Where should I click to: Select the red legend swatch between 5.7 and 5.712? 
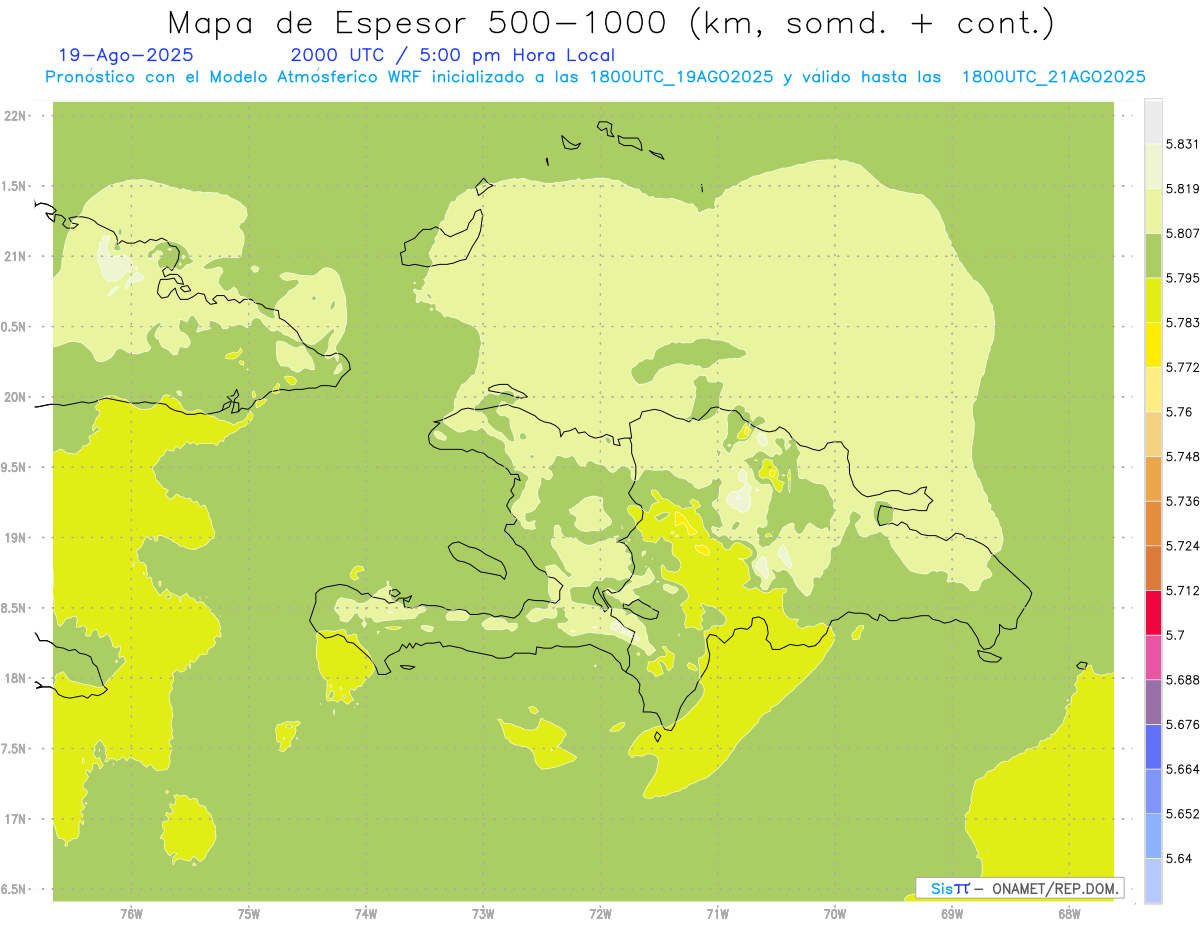pos(1153,612)
